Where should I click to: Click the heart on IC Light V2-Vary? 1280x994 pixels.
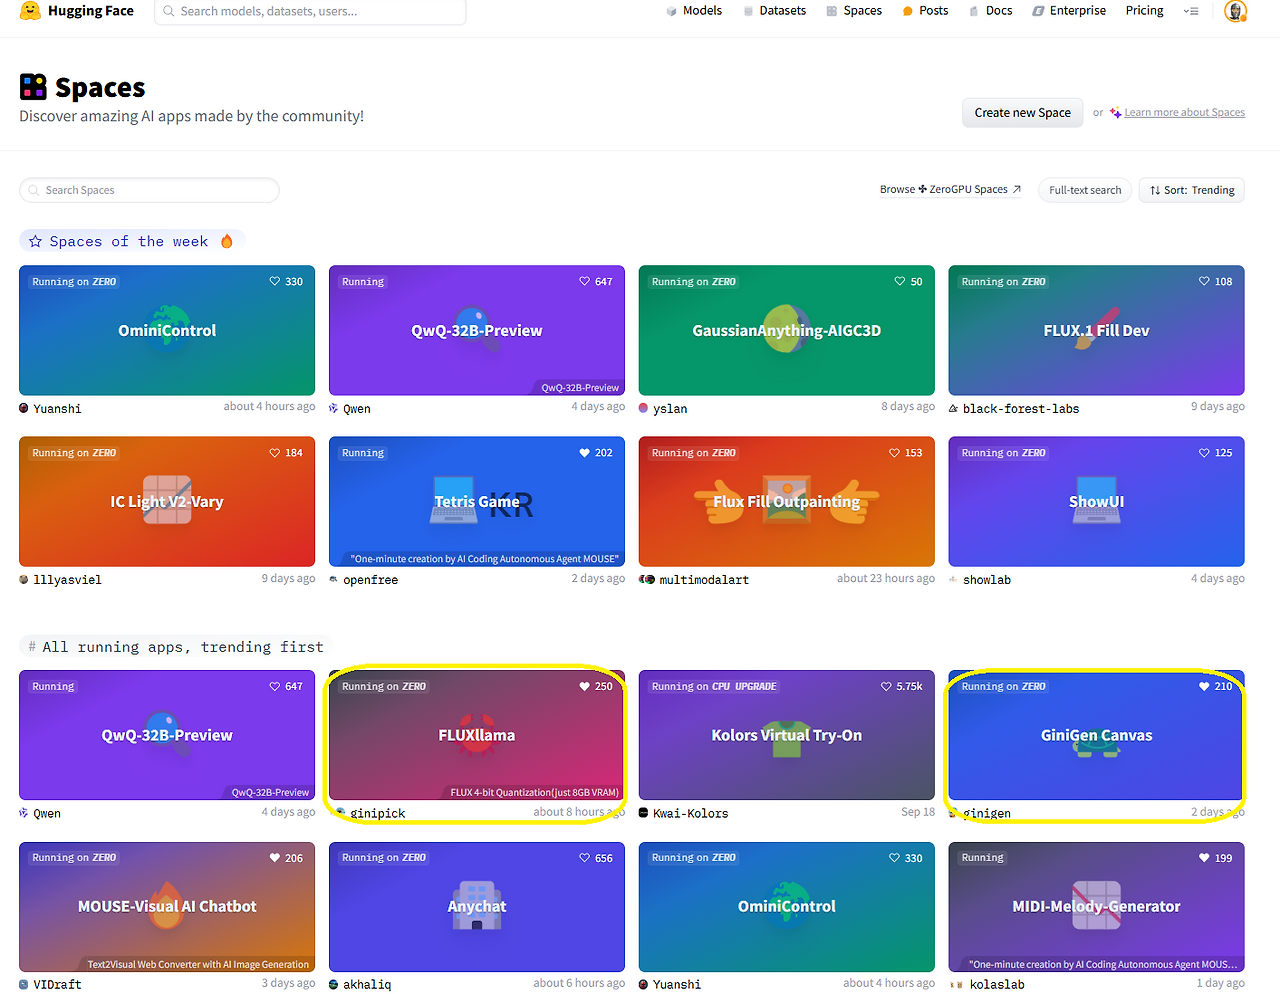coord(274,453)
